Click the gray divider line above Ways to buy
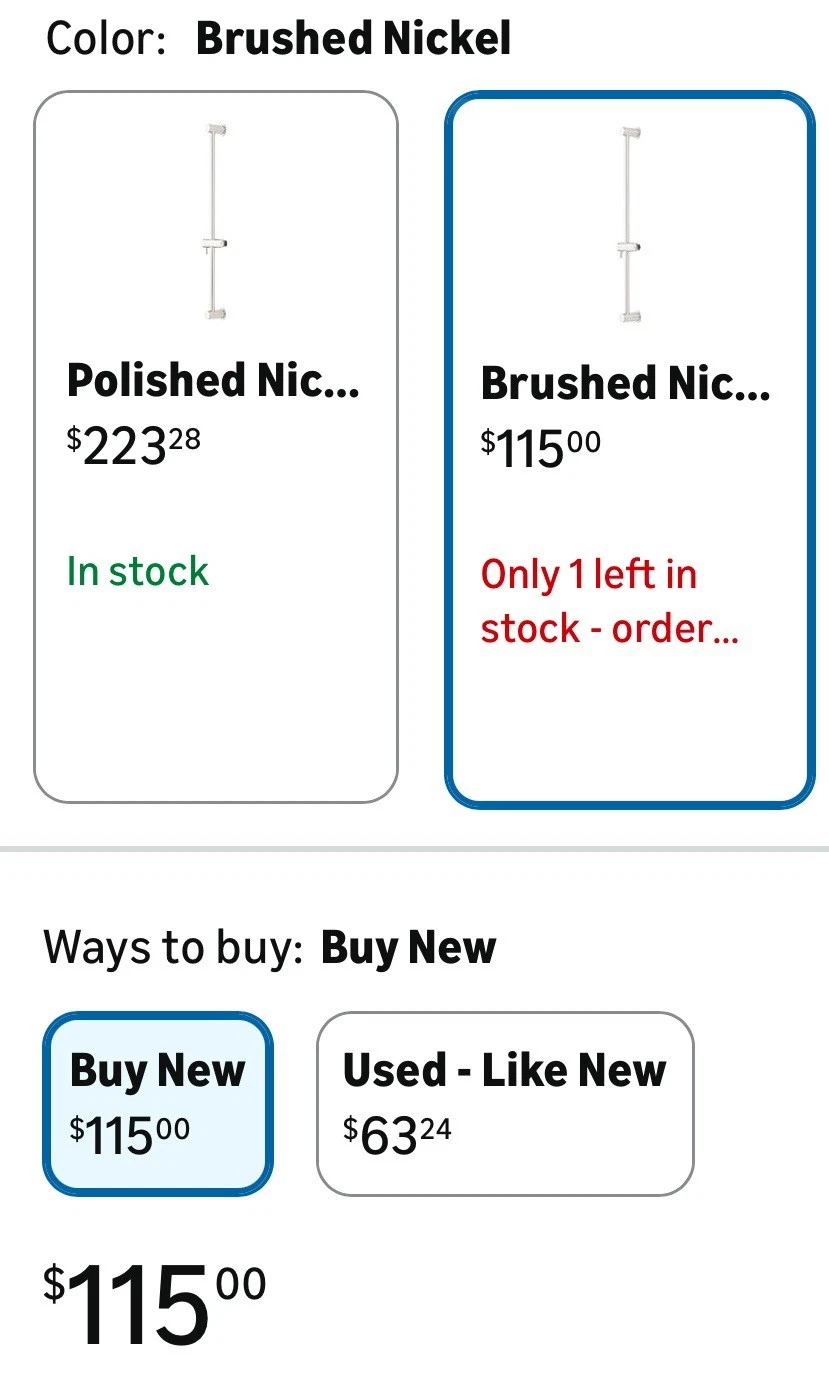829x1374 pixels. (414, 849)
